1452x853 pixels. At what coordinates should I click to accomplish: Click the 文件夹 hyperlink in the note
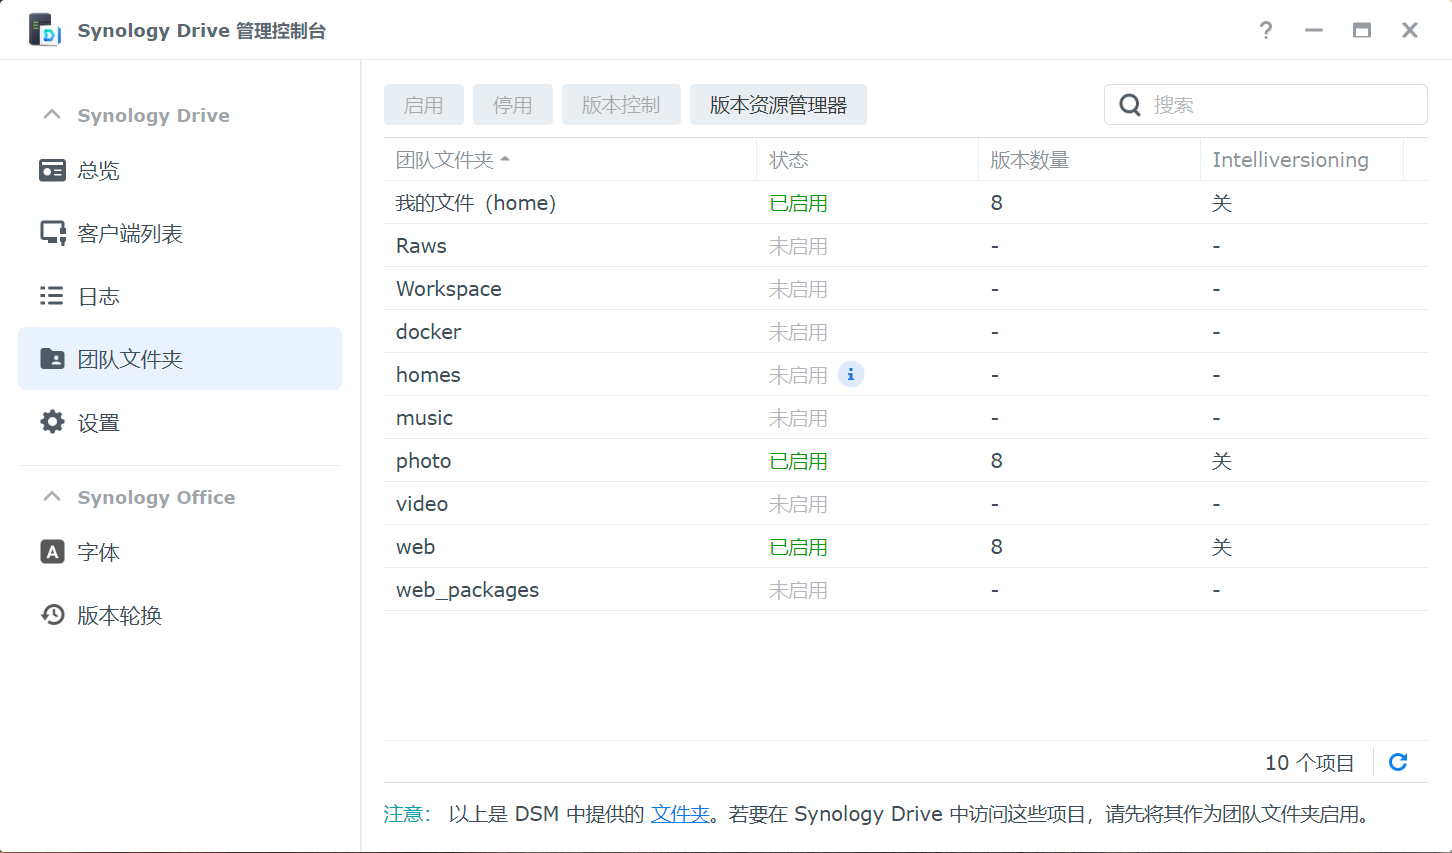pos(680,814)
